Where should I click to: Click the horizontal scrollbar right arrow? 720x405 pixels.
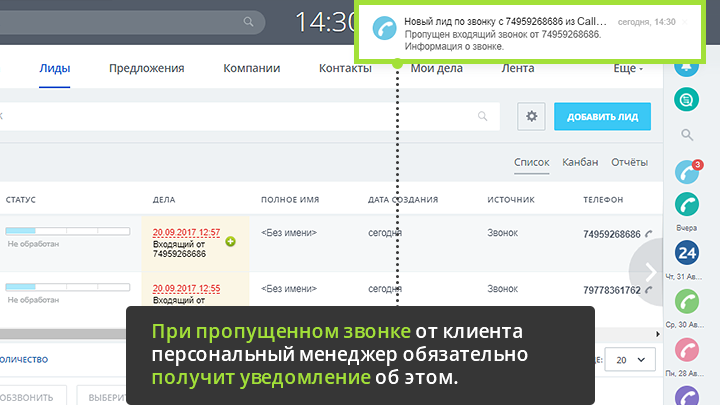tap(658, 334)
